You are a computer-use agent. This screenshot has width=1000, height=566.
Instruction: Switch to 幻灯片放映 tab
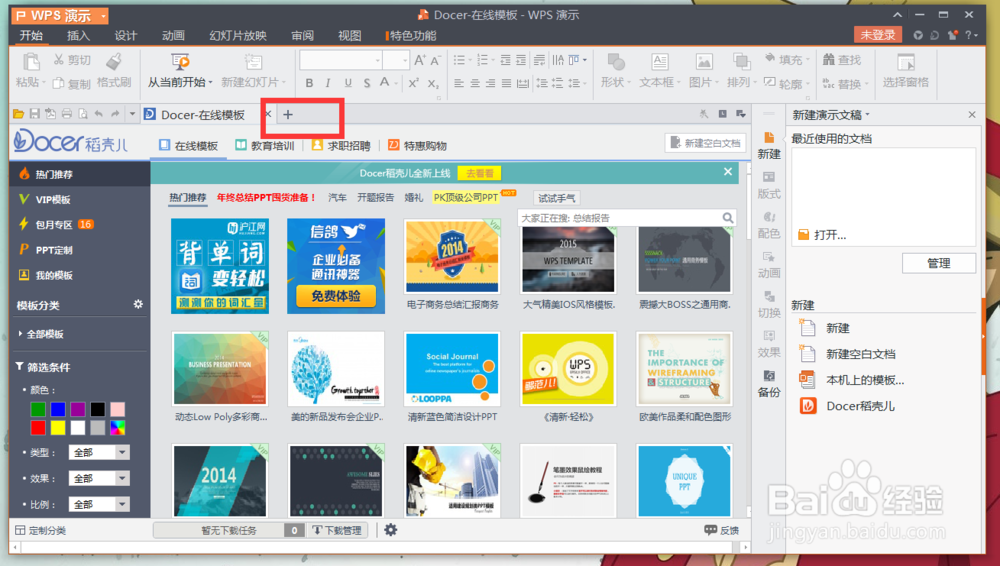(x=238, y=36)
